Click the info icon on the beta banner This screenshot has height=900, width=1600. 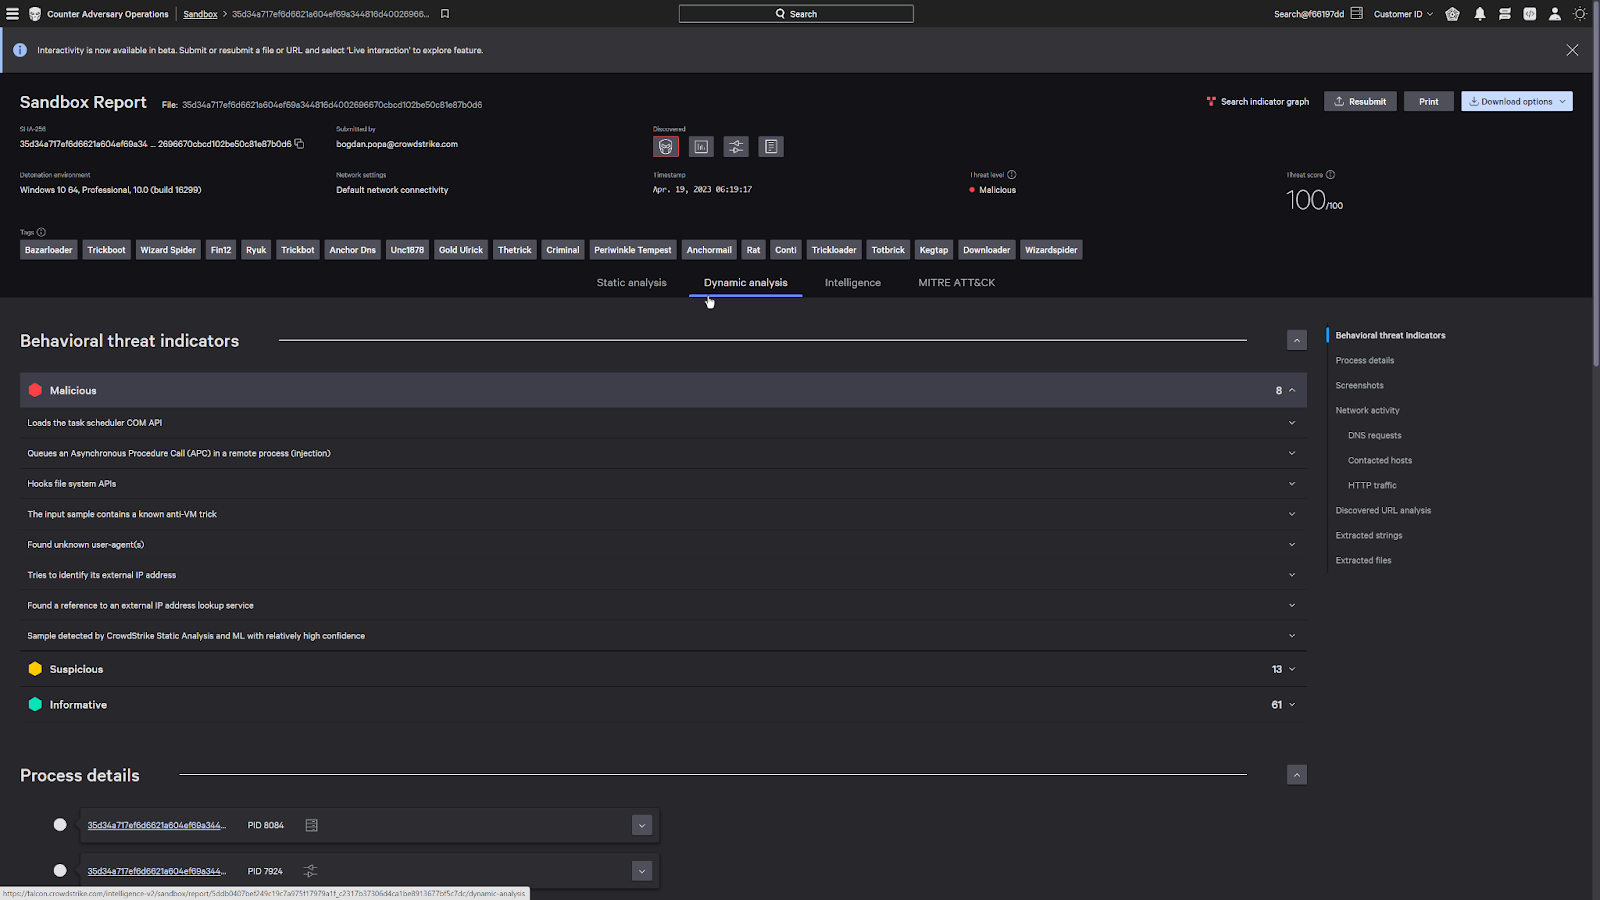coord(20,50)
